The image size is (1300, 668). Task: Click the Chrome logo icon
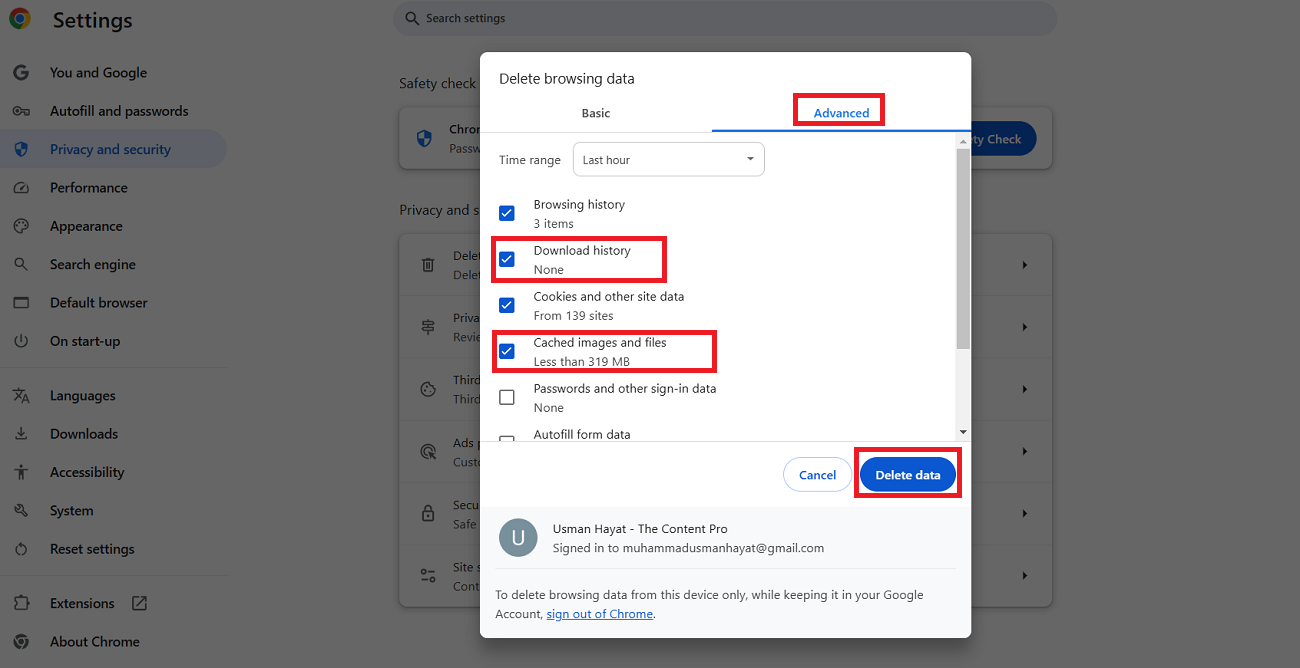tap(20, 19)
